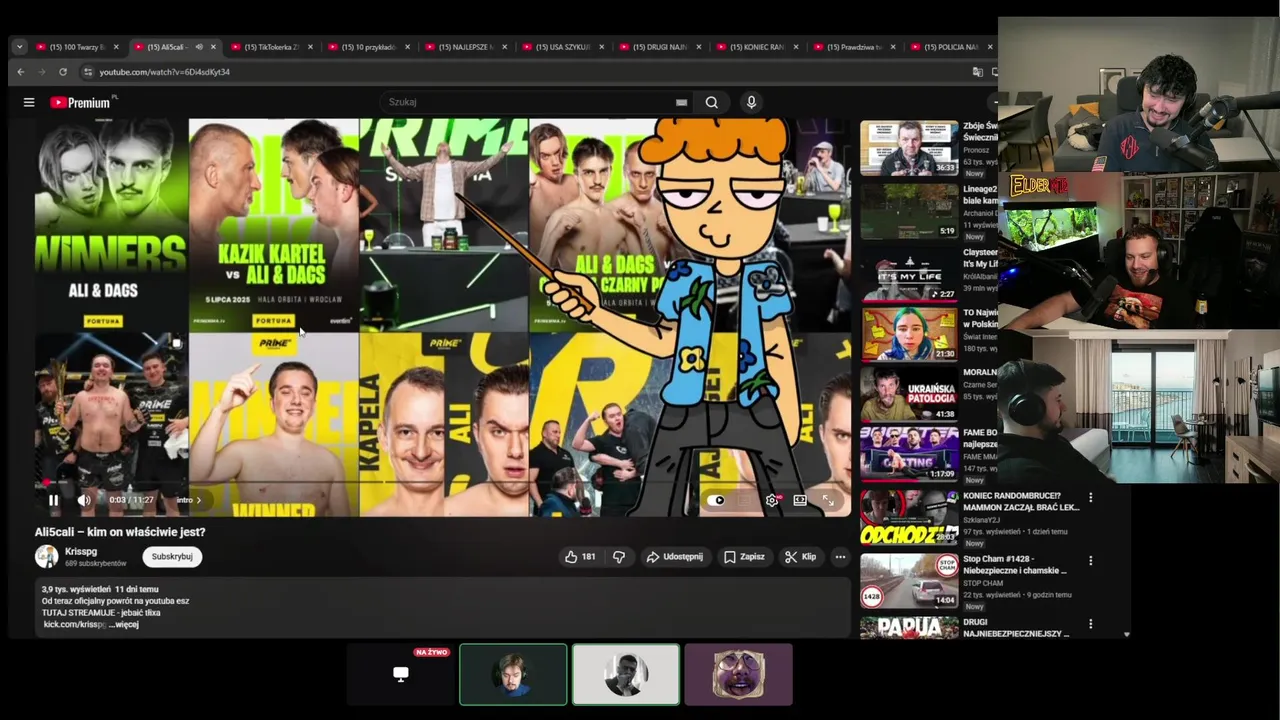Open the three-dot menu beside Klip
1280x720 pixels.
tap(840, 557)
